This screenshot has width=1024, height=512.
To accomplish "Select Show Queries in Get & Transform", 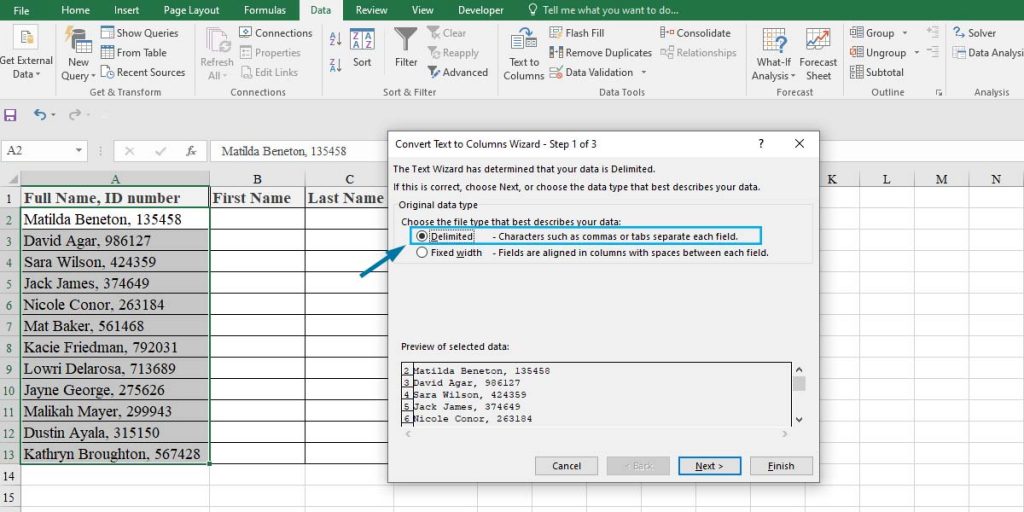I will pyautogui.click(x=140, y=33).
